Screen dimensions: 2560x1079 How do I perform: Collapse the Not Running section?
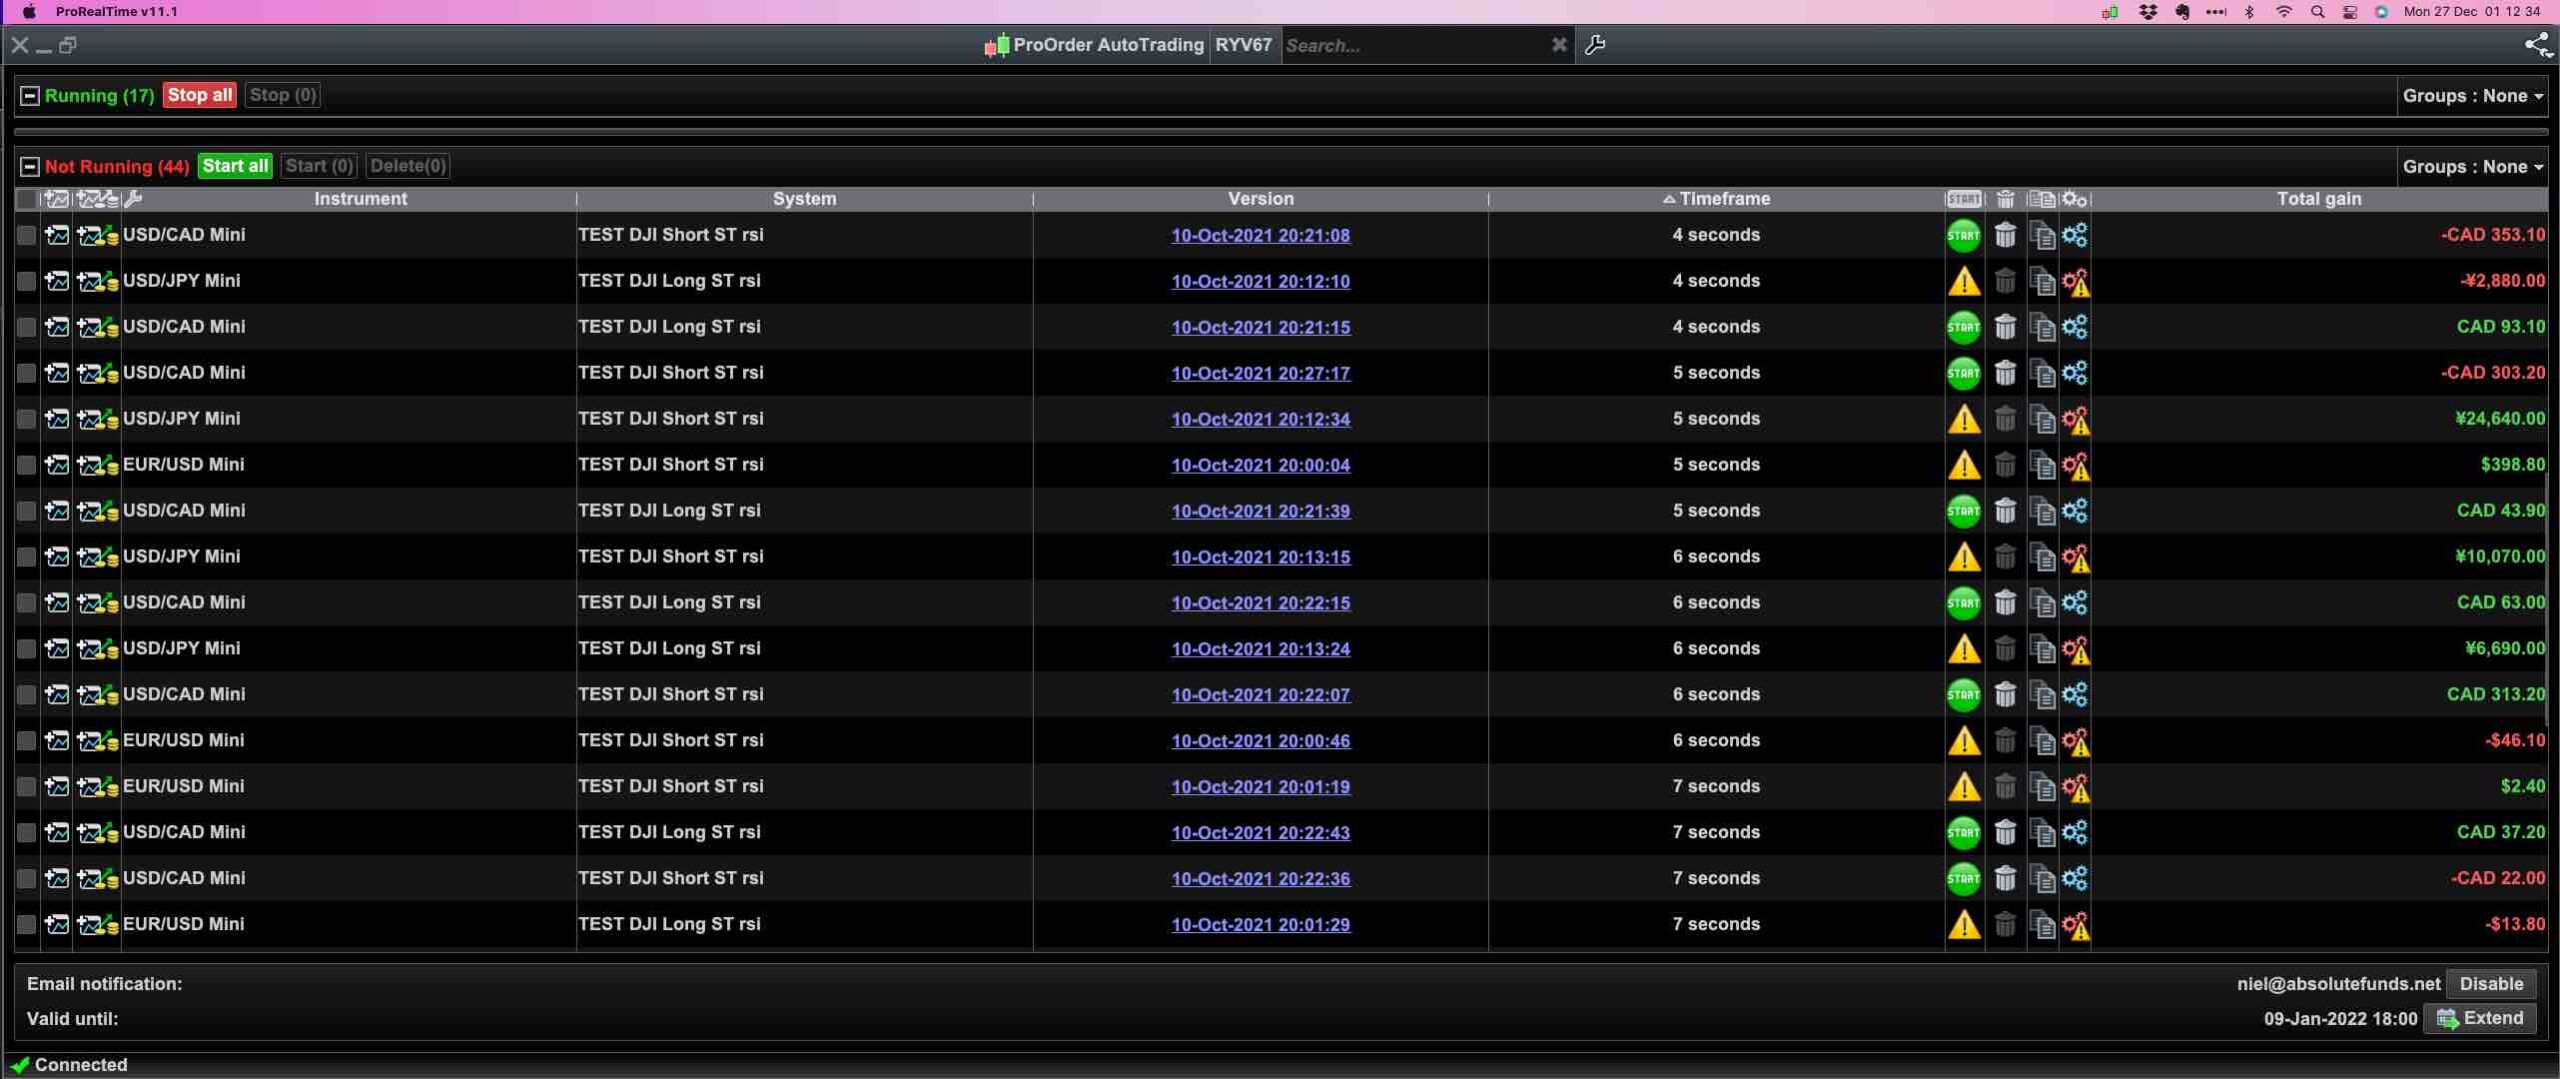click(x=30, y=167)
